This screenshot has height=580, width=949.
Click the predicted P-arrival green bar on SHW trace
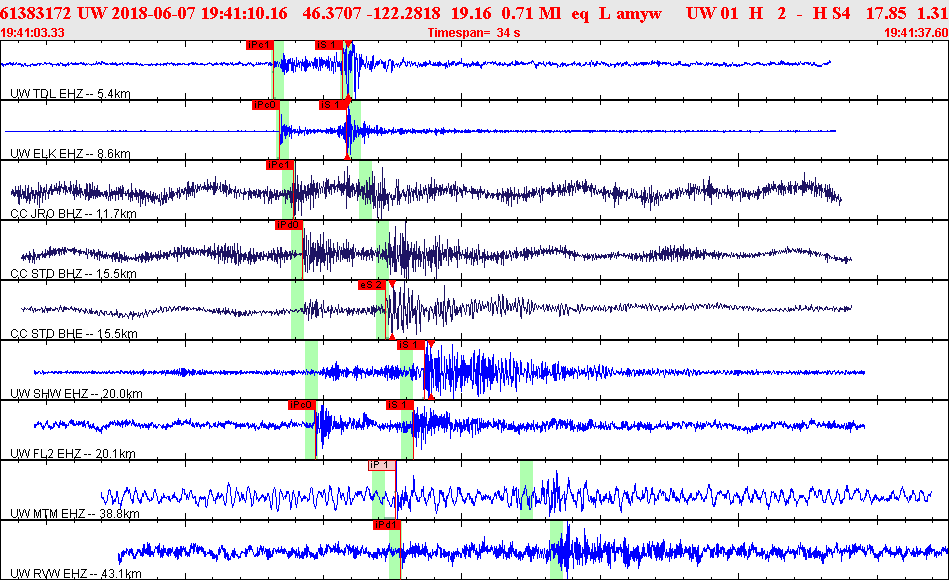[311, 369]
